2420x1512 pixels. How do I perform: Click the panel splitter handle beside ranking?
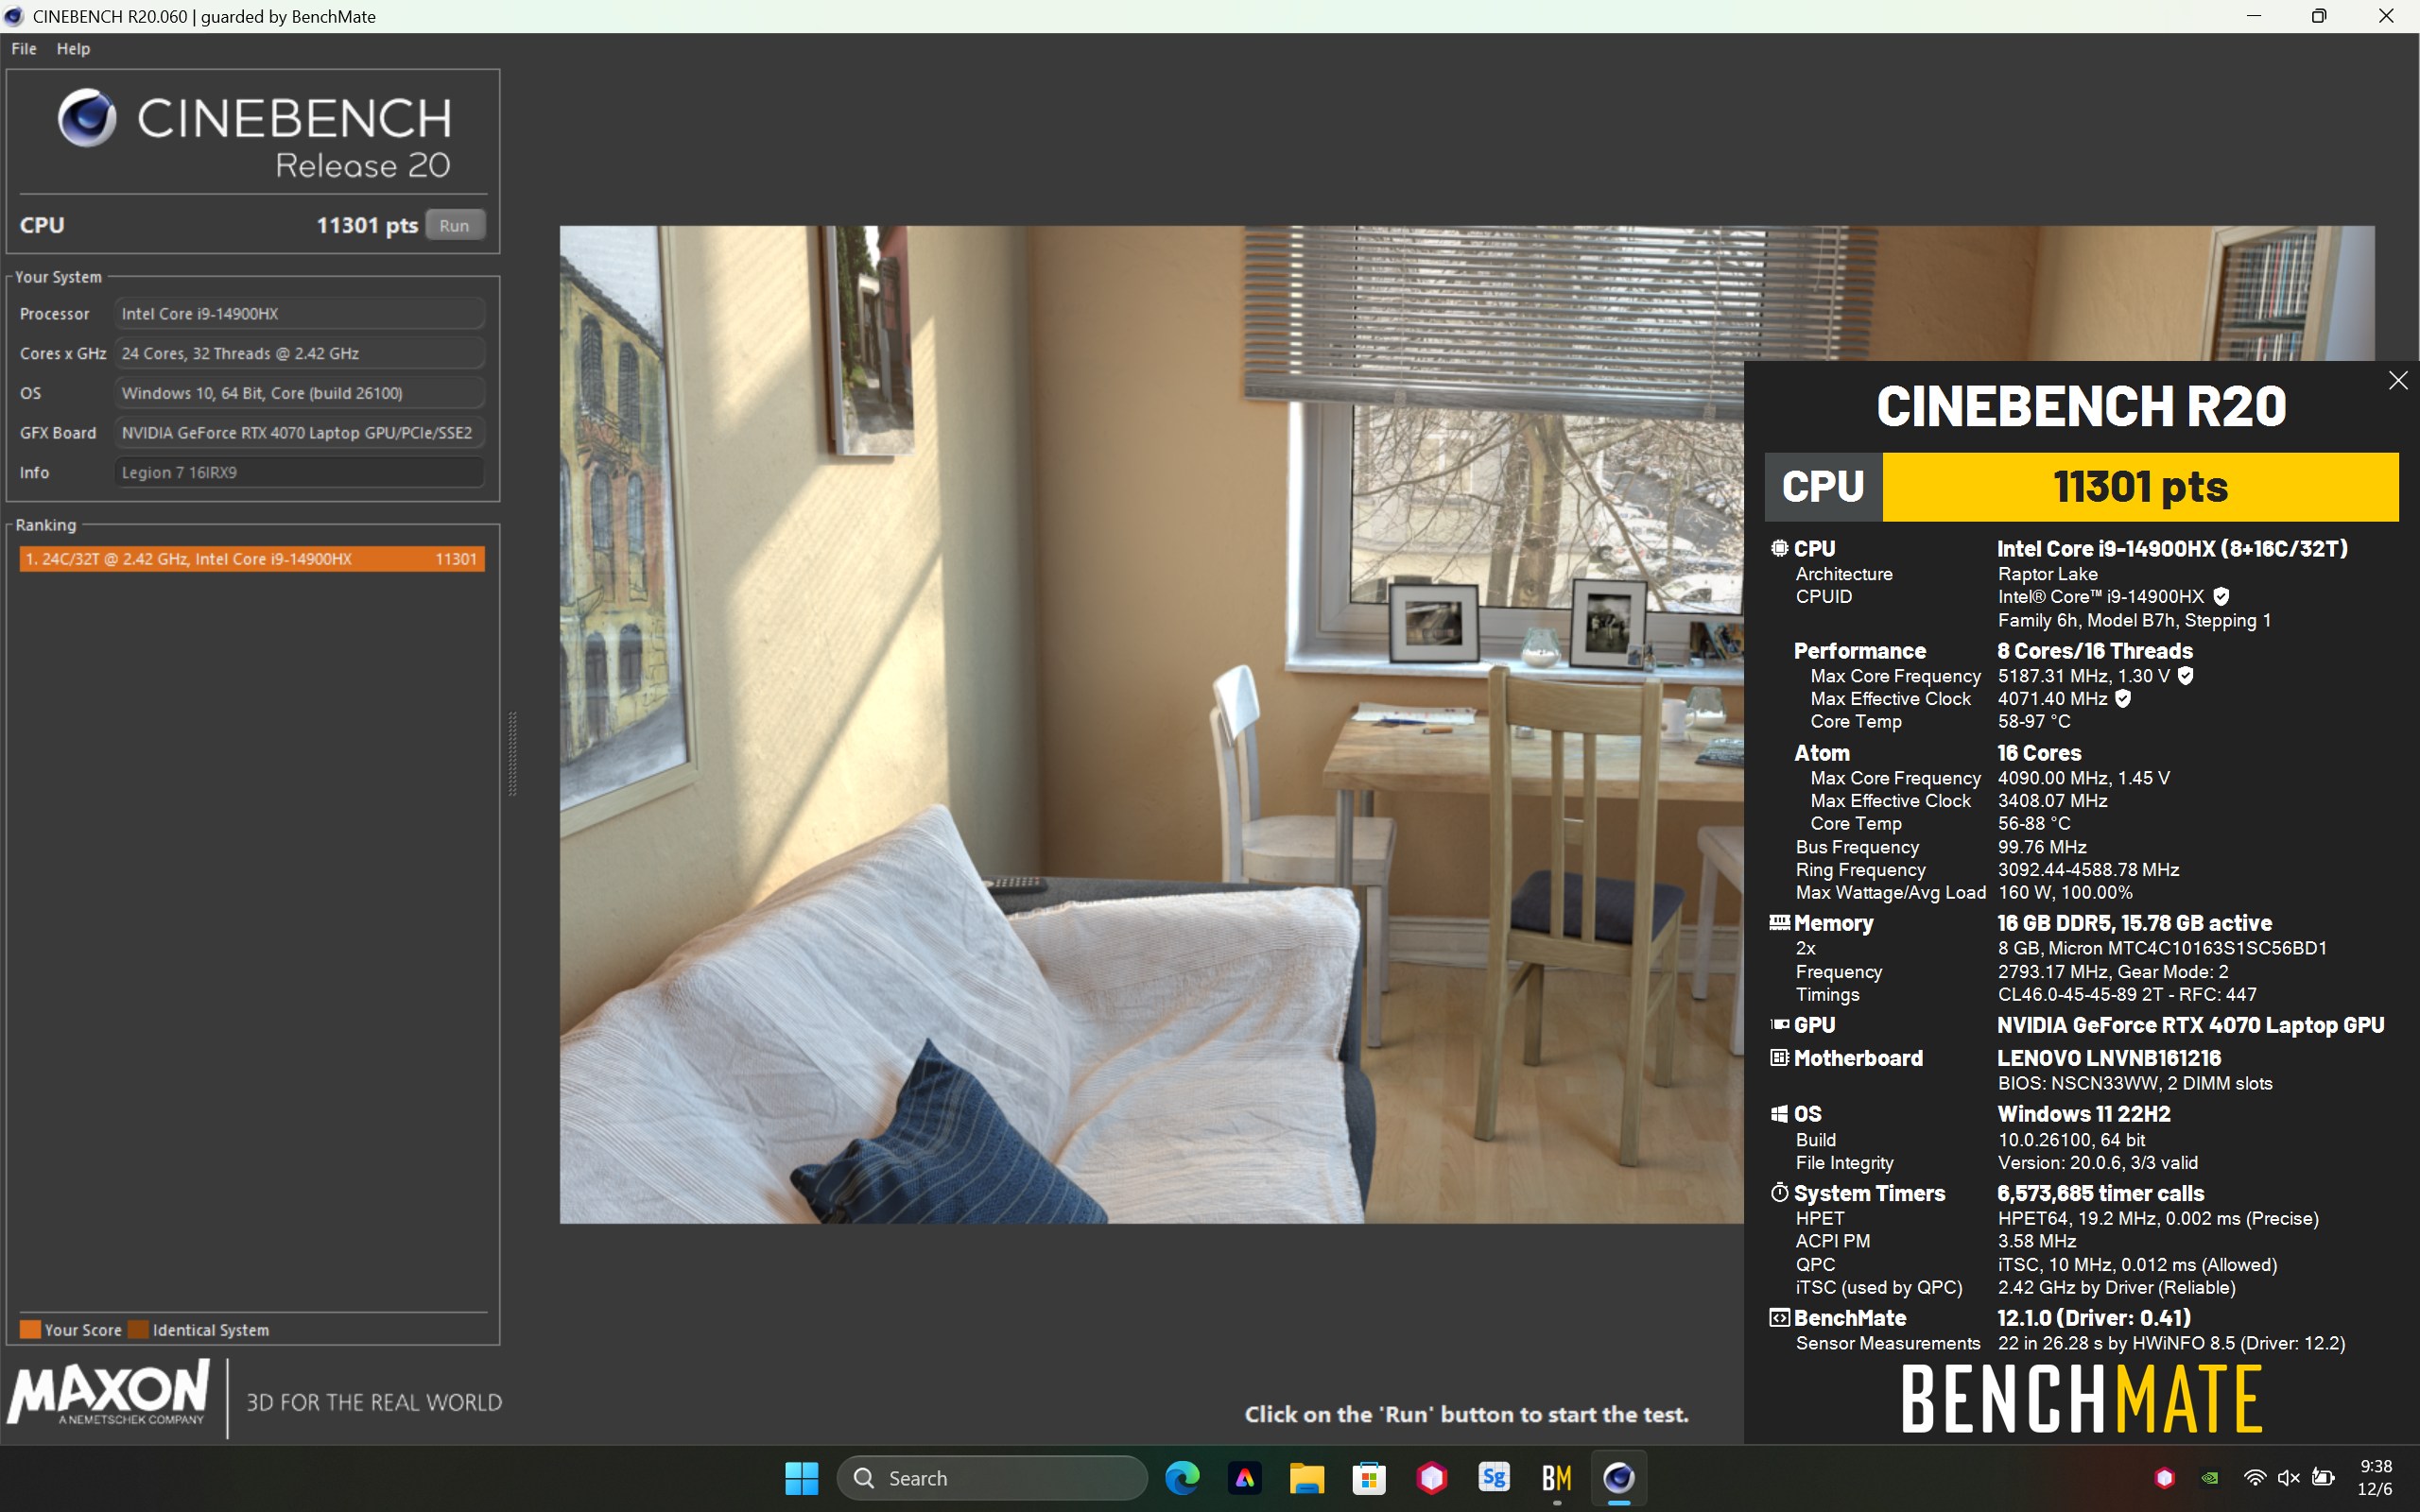tap(513, 754)
